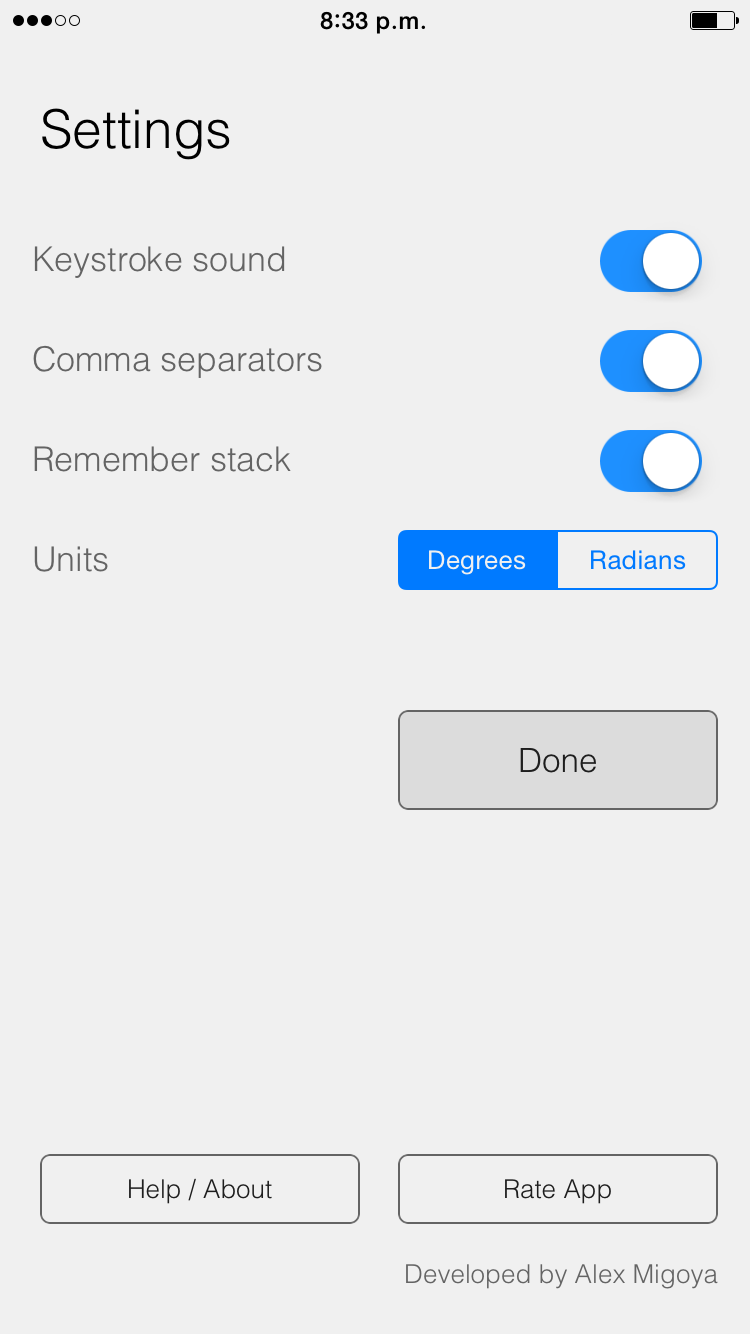This screenshot has width=750, height=1334.
Task: Tap the white knob on the Keystroke sound switch
Action: [670, 261]
